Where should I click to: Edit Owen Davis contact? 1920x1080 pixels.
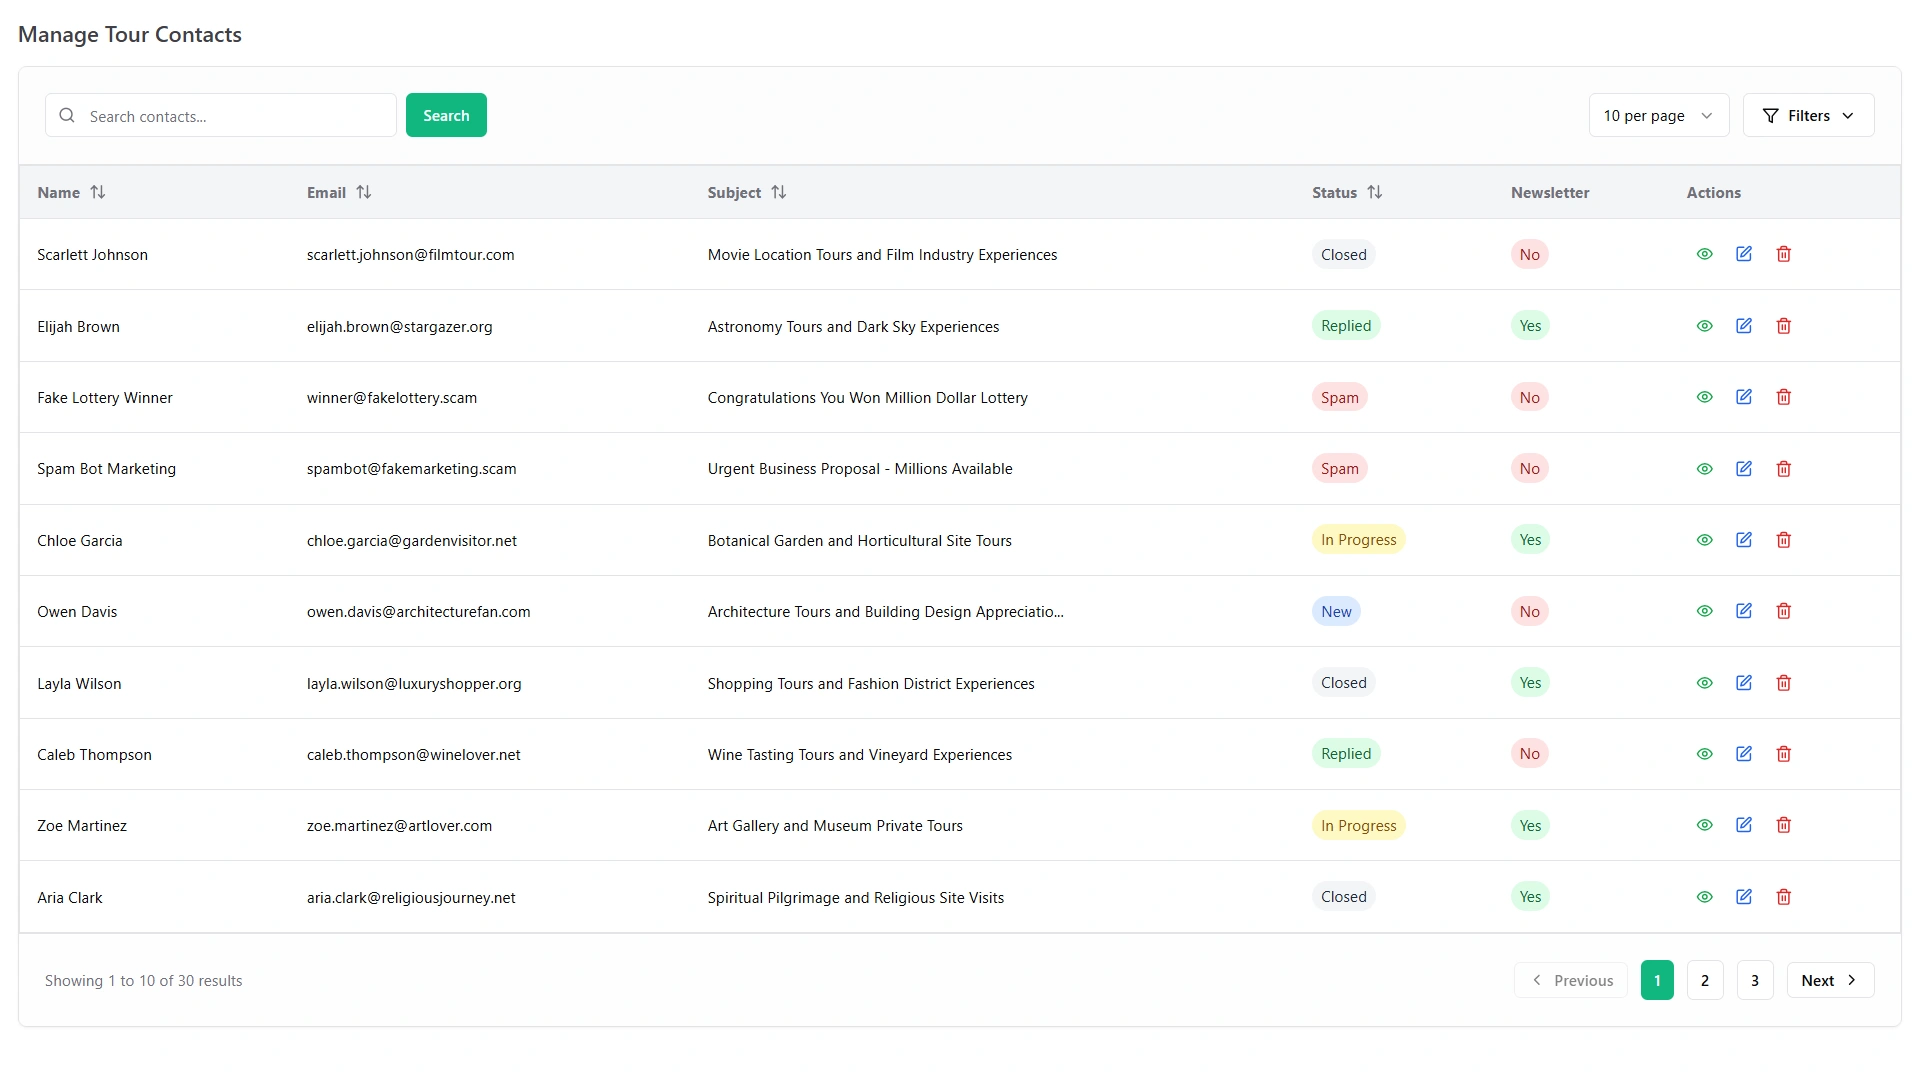pos(1744,611)
